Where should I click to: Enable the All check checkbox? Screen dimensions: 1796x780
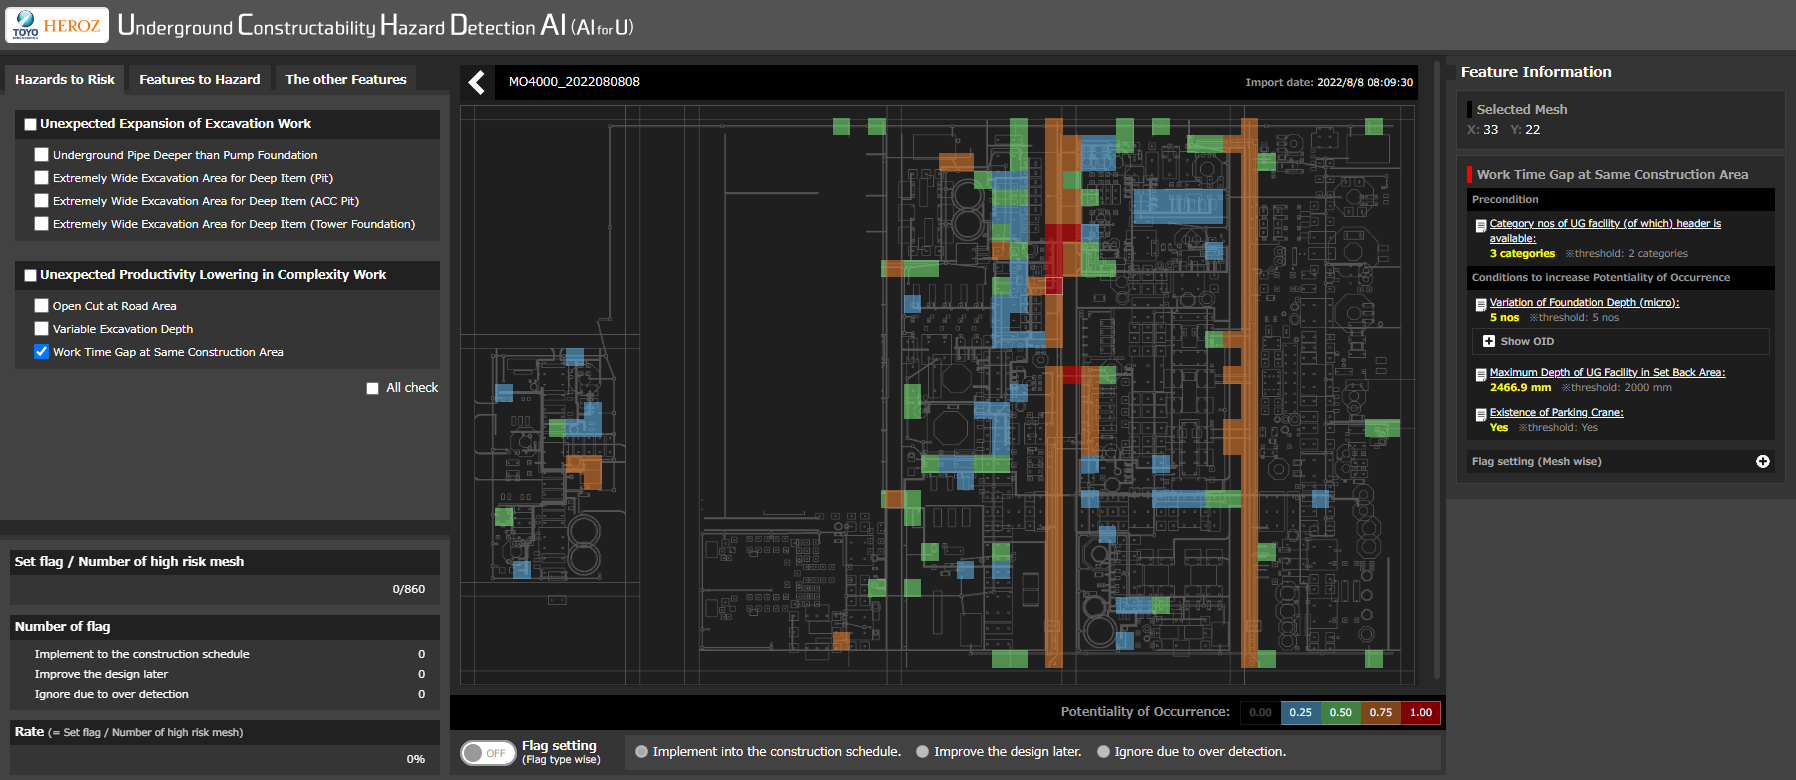[373, 389]
